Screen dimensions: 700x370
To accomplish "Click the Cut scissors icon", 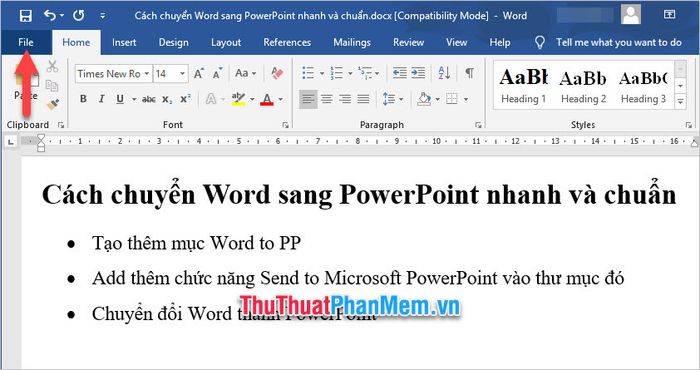I will pyautogui.click(x=52, y=67).
